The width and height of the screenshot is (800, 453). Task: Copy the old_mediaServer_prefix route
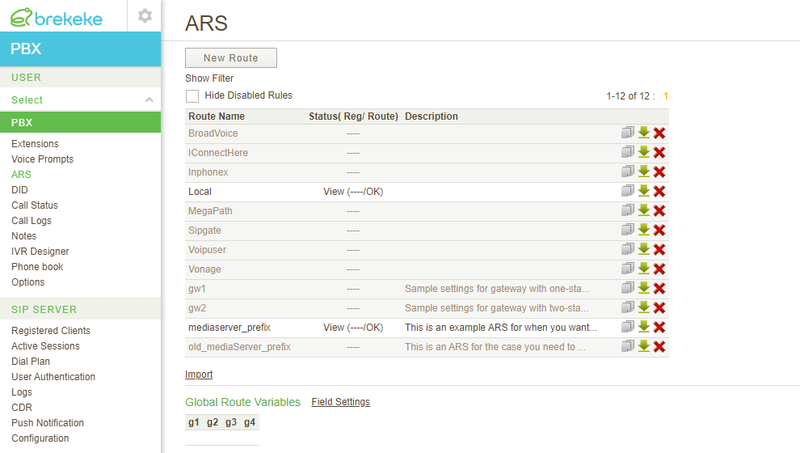click(628, 346)
